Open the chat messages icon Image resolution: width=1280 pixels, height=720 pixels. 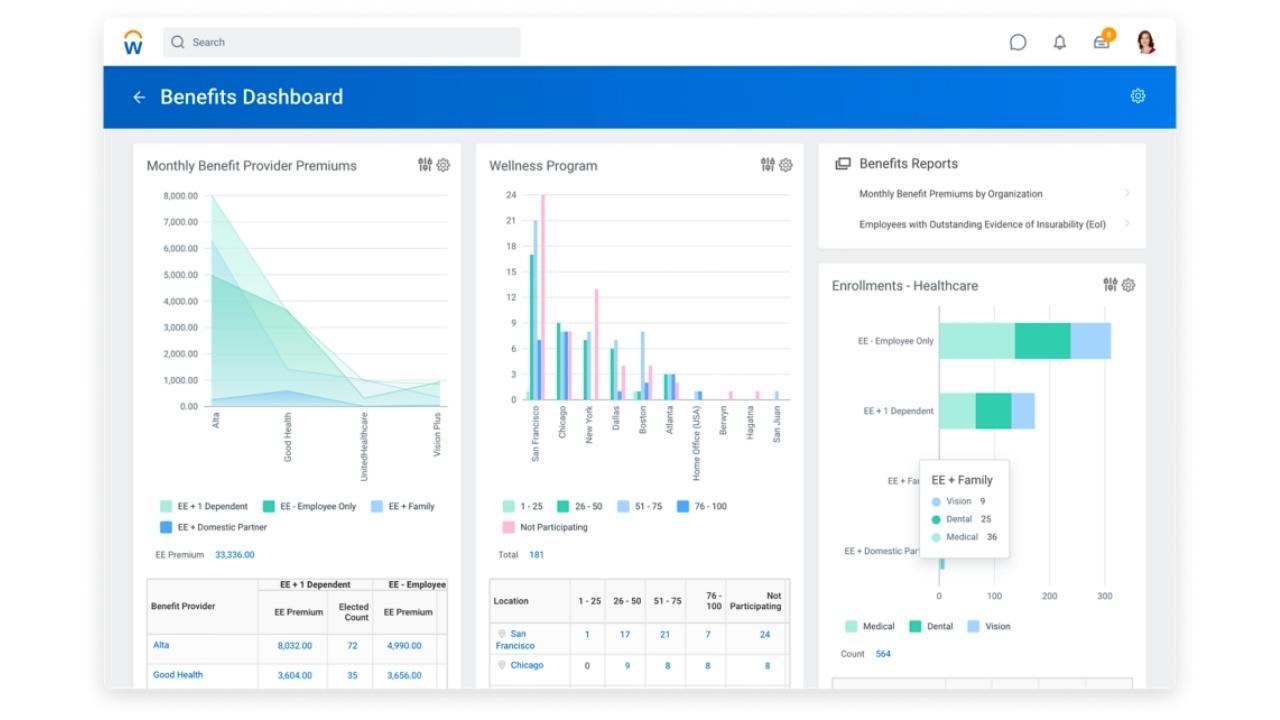[x=1018, y=42]
